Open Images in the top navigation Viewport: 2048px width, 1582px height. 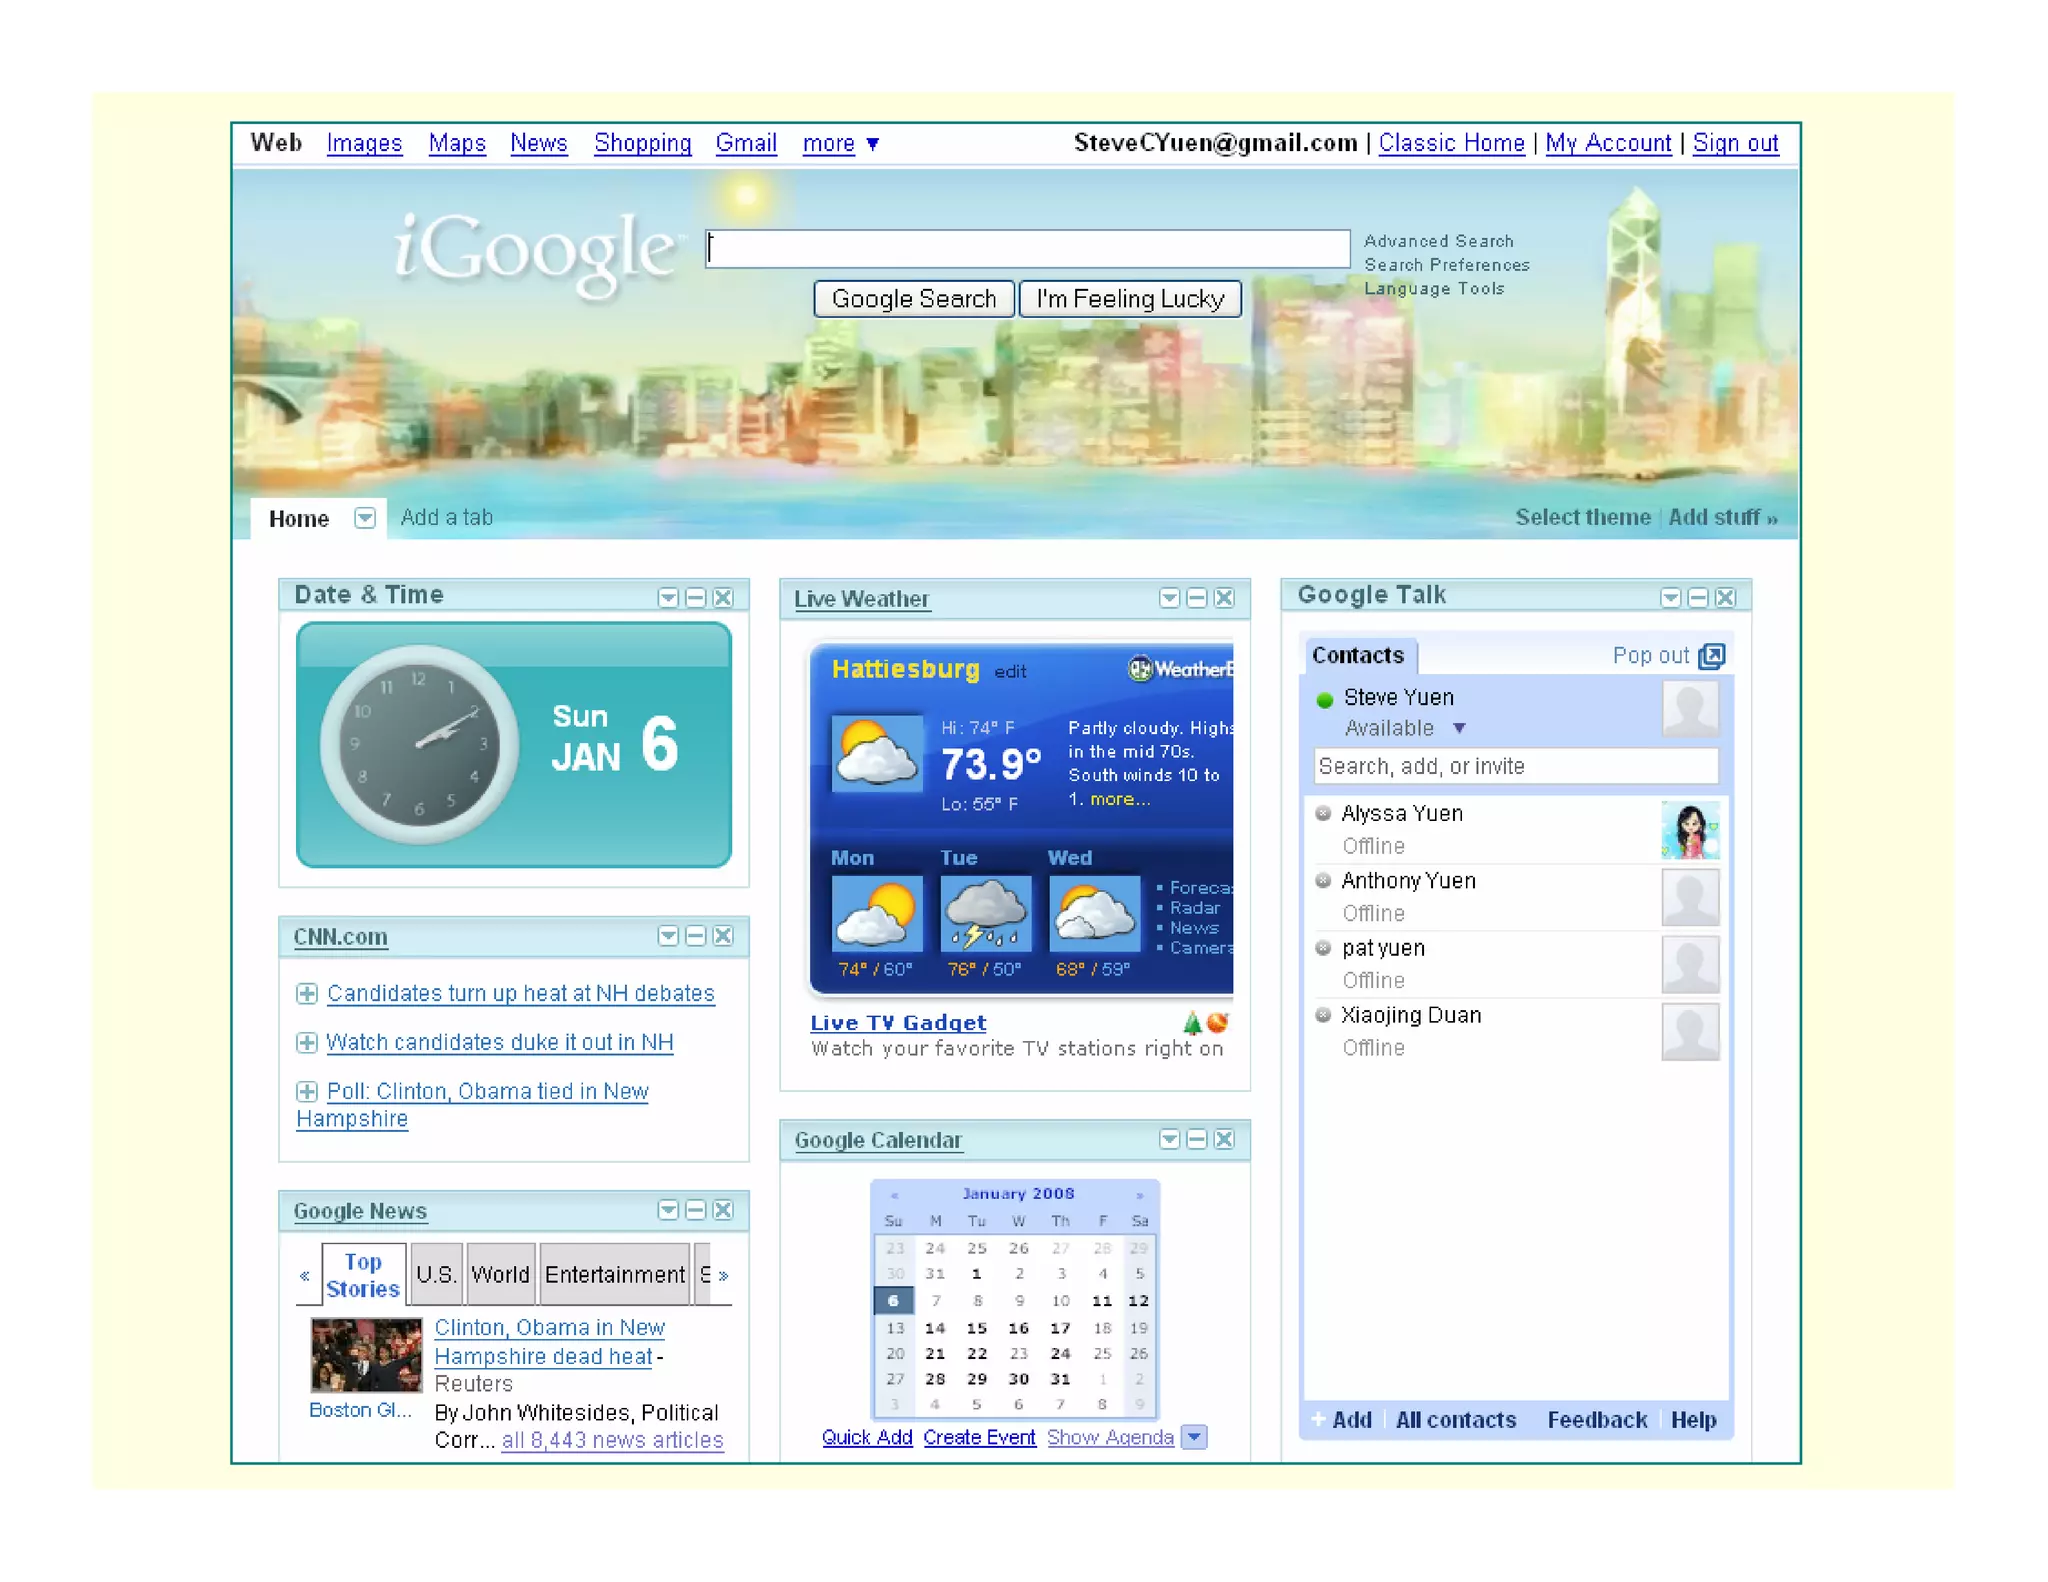[364, 144]
